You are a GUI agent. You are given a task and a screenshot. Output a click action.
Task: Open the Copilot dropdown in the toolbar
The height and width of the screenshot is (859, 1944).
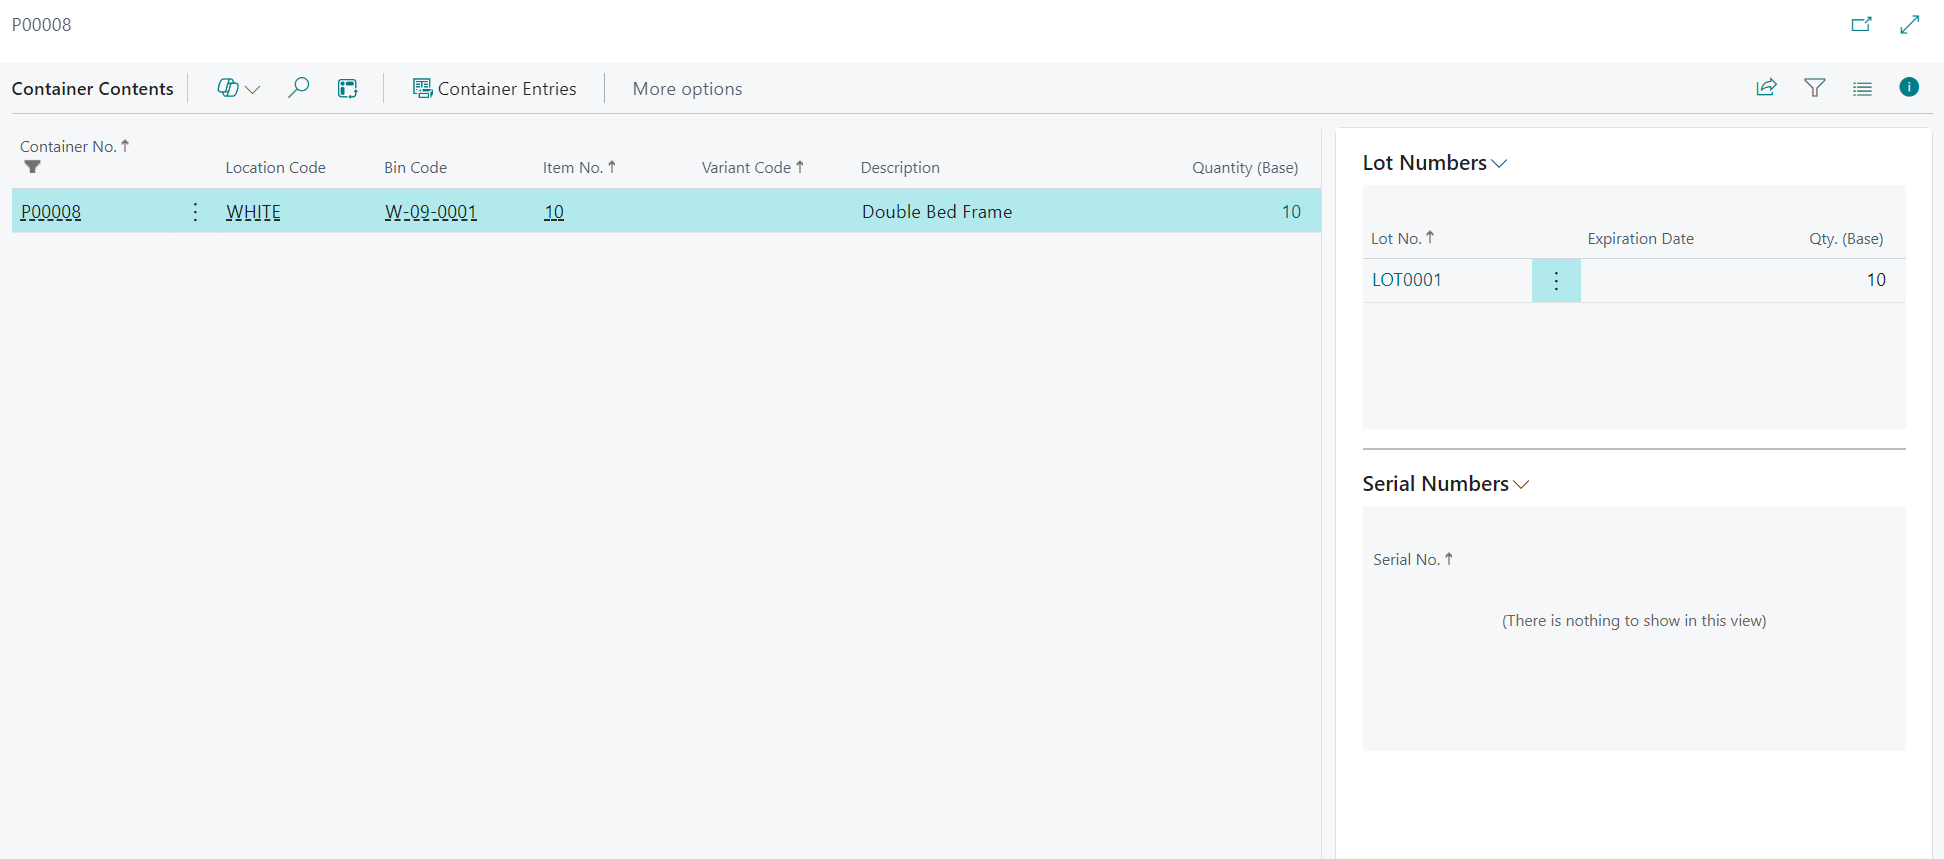(238, 89)
